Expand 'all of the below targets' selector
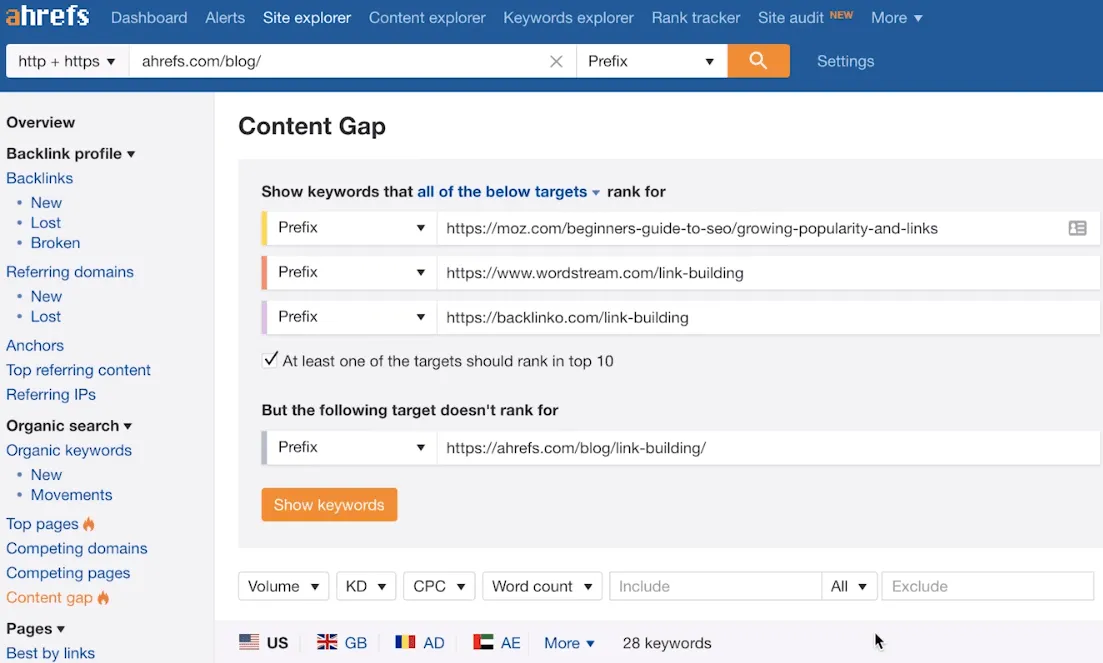1103x663 pixels. pyautogui.click(x=508, y=192)
